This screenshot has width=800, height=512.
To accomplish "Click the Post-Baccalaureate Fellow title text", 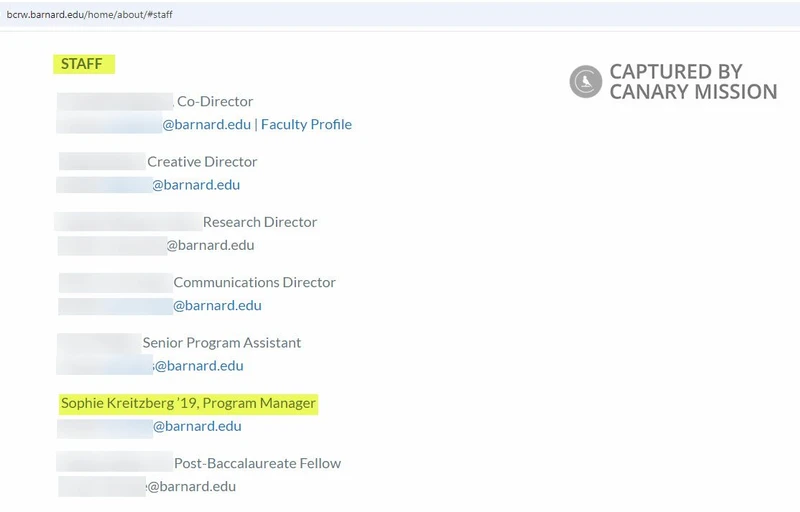I will click(x=257, y=463).
